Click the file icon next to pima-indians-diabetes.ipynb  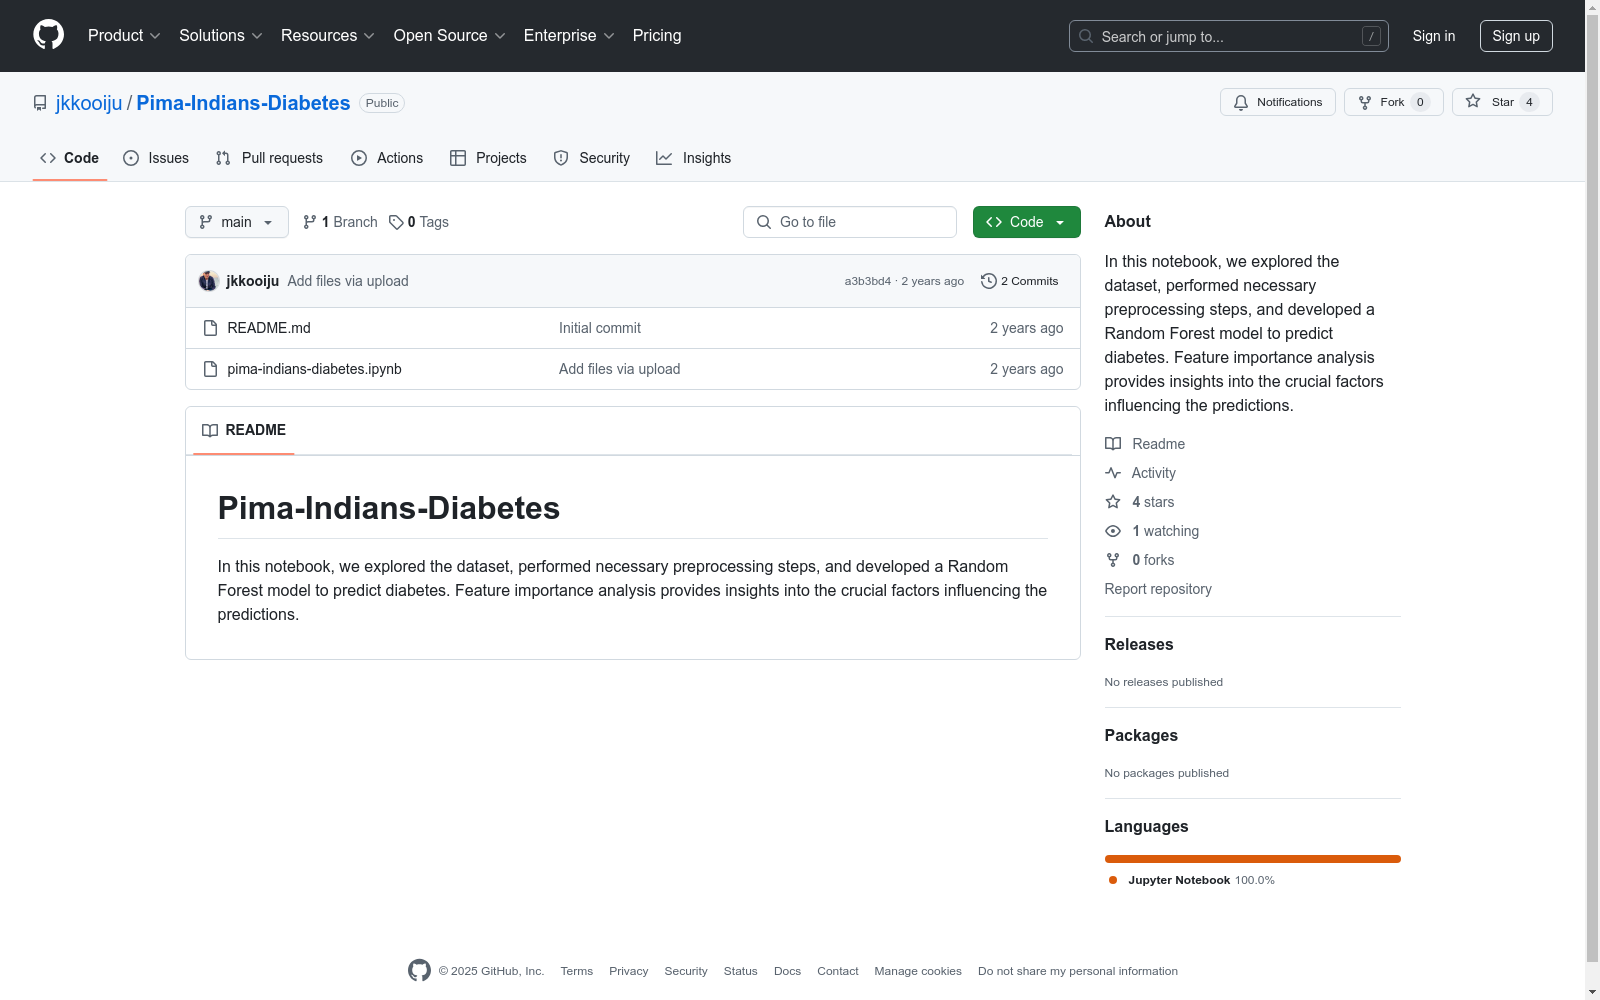(210, 369)
